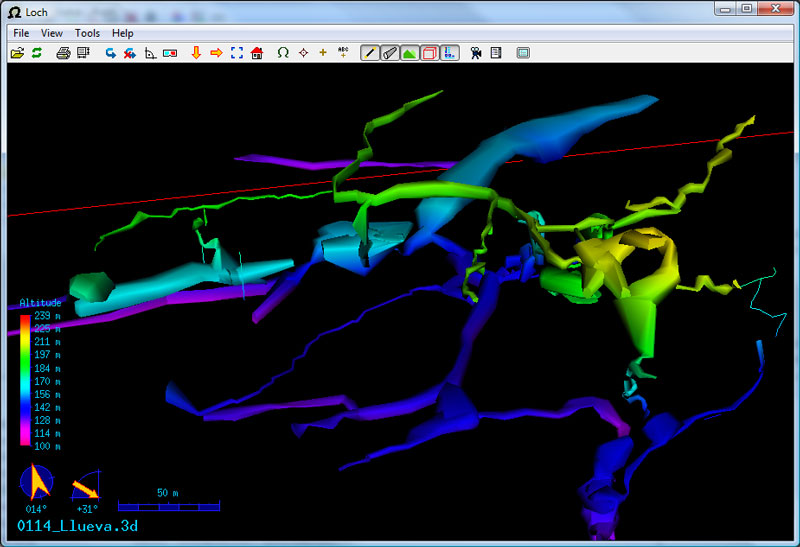This screenshot has width=800, height=547.
Task: Open the View menu
Action: coord(52,33)
